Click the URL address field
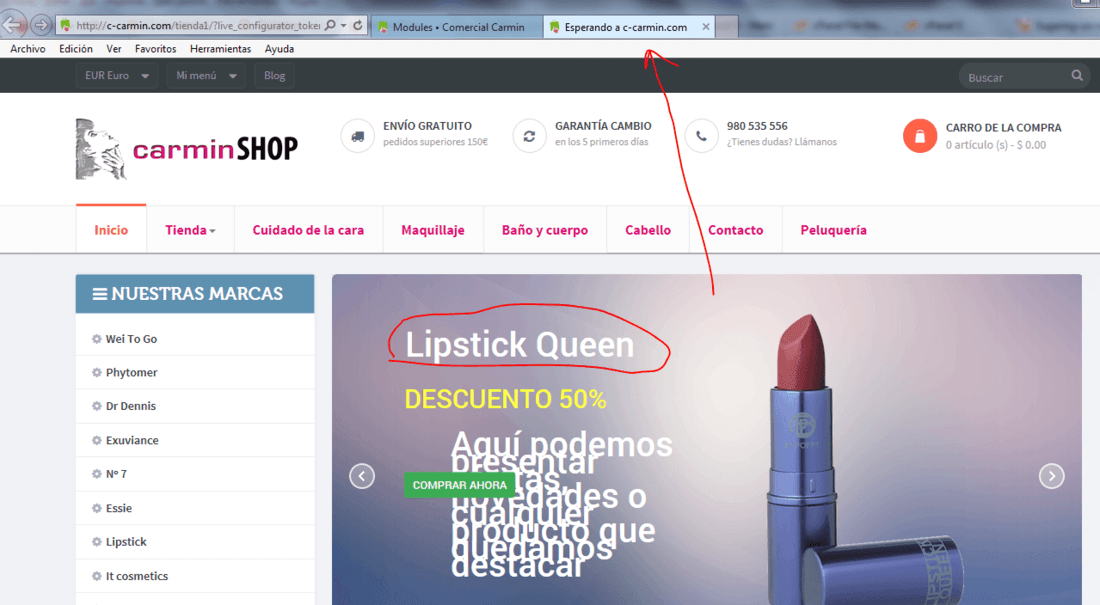Viewport: 1100px width, 605px height. [x=196, y=26]
